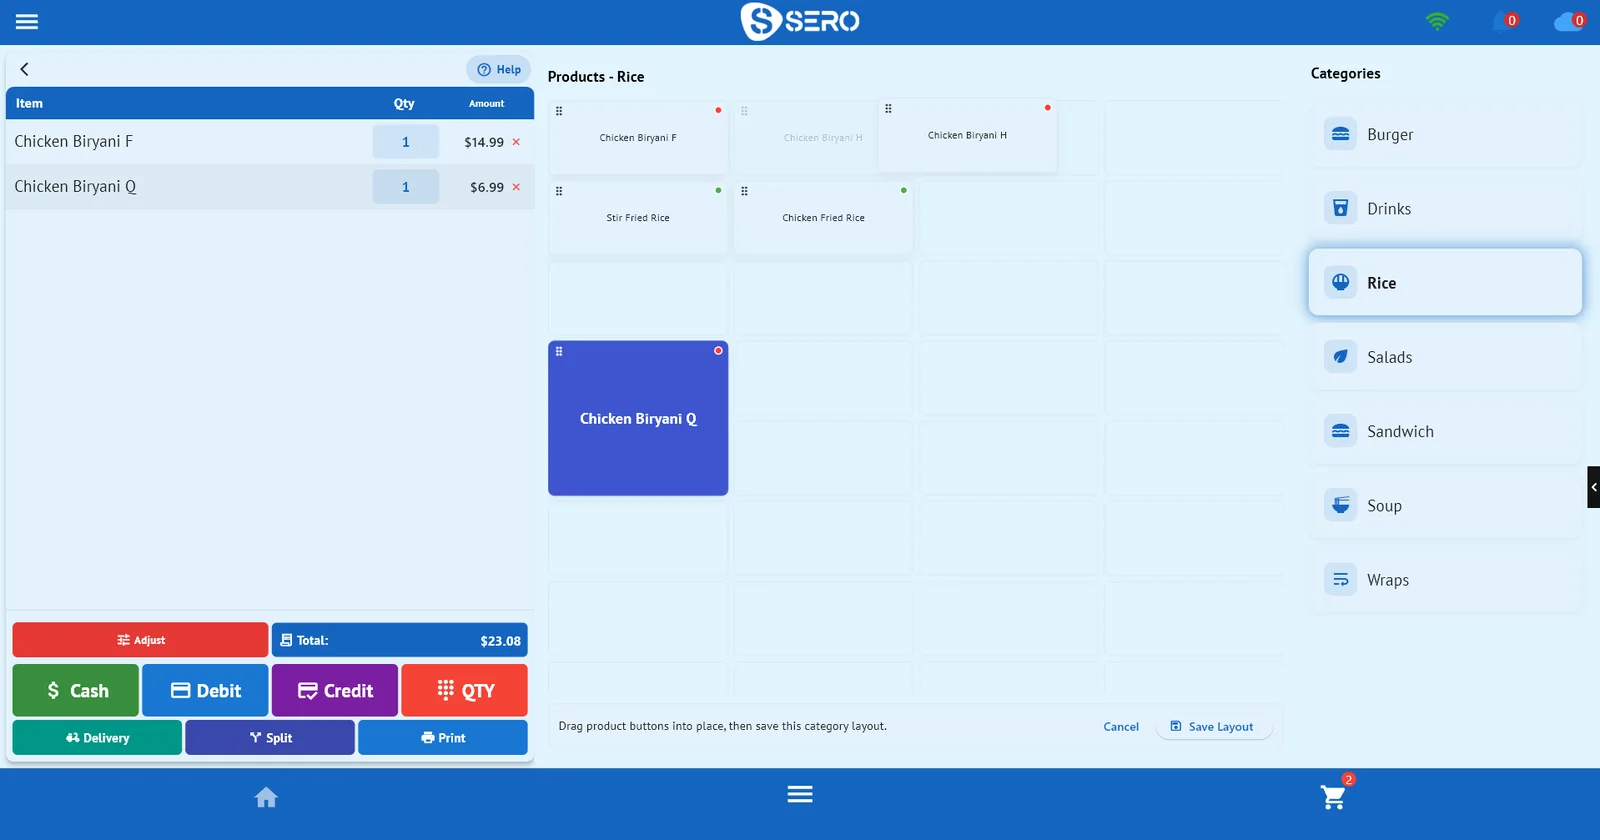Remove Chicken Biryani F from the order
Image resolution: width=1600 pixels, height=840 pixels.
point(516,142)
